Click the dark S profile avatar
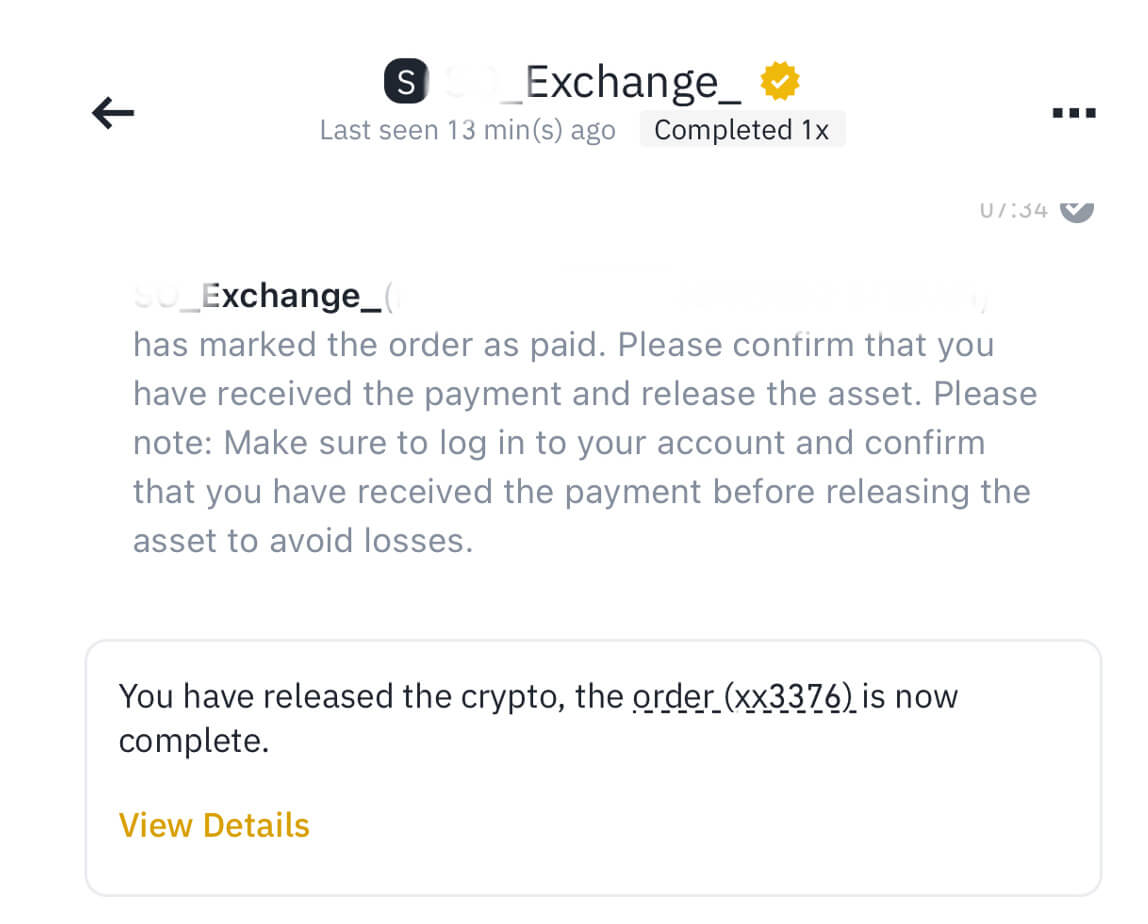The height and width of the screenshot is (924, 1148). (405, 82)
